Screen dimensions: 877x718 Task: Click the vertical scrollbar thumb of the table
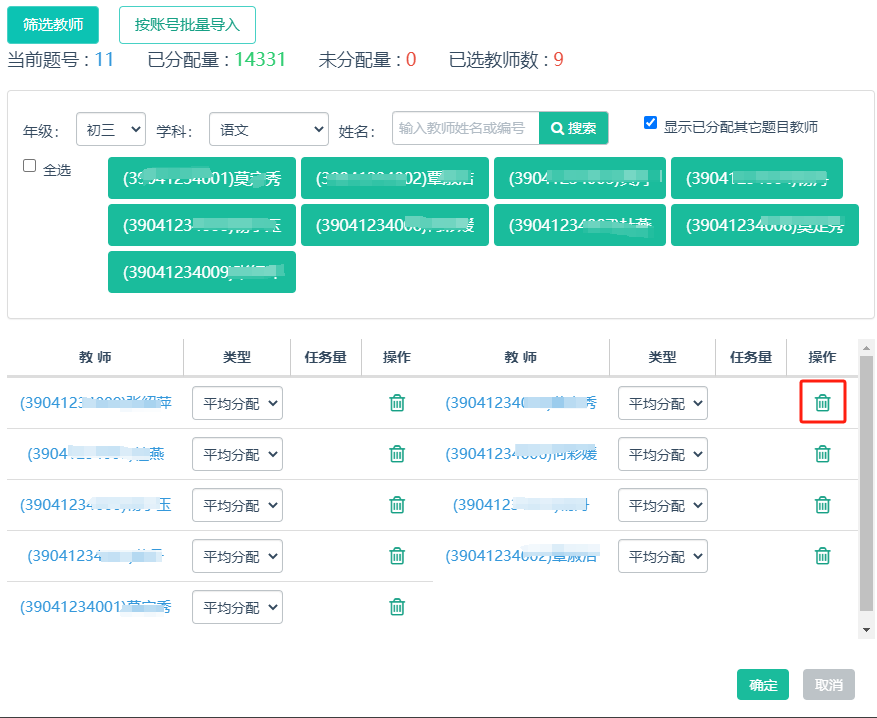pos(866,483)
